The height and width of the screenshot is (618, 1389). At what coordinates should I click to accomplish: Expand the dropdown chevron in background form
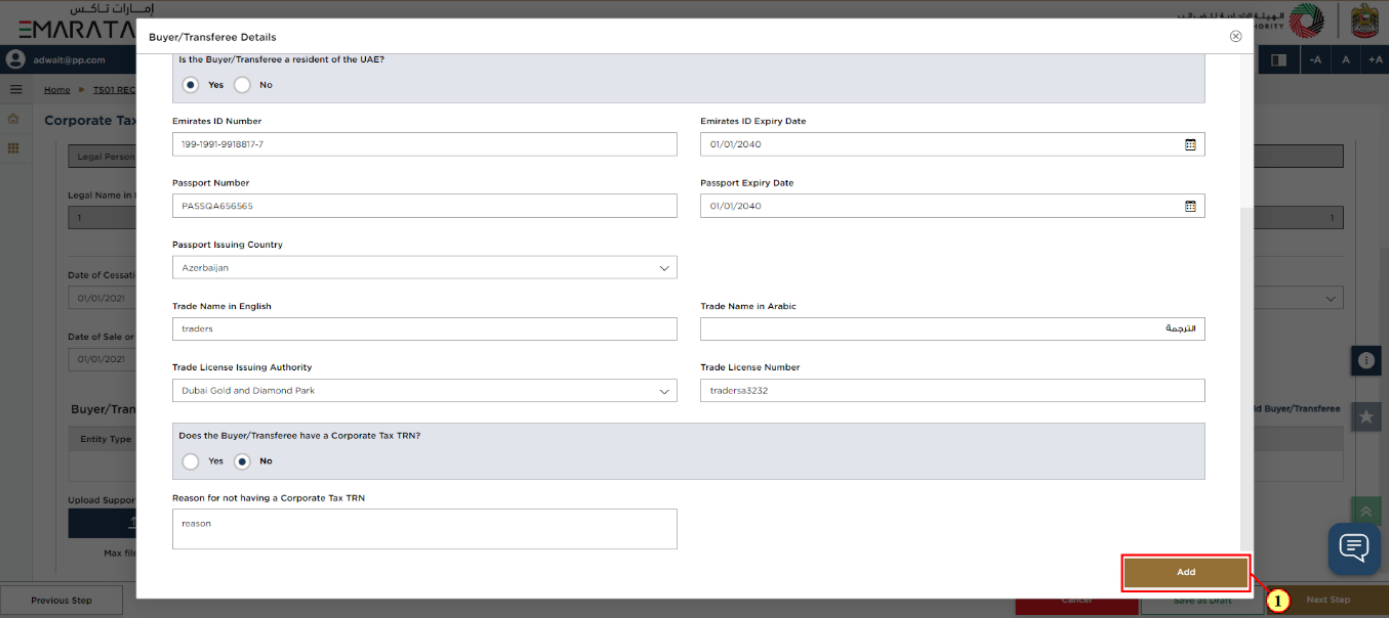pos(1330,298)
